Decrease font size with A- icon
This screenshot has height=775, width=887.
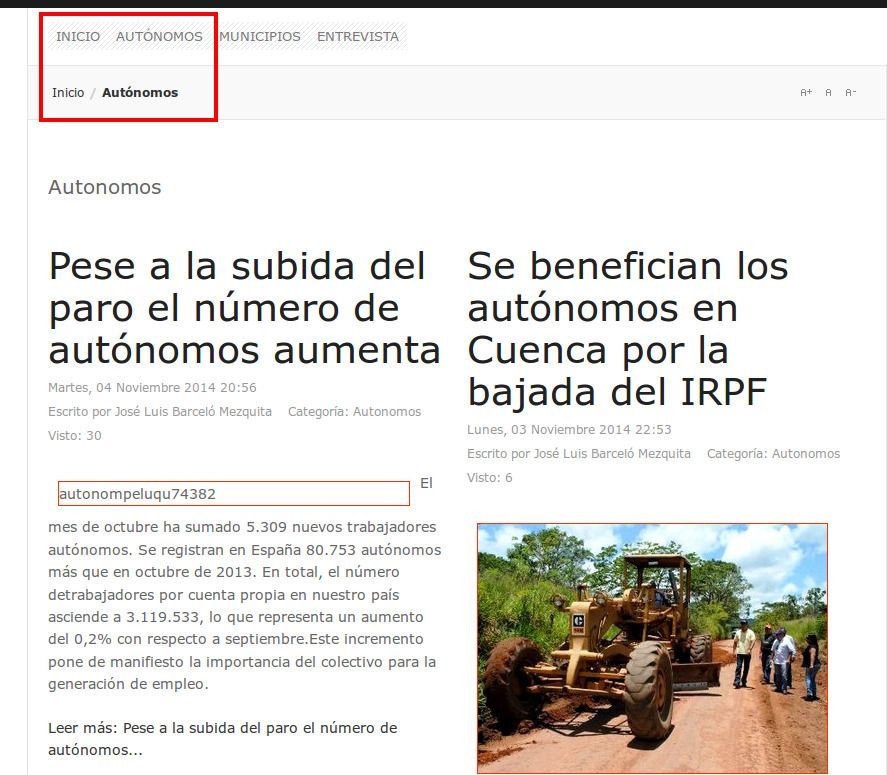coord(851,92)
